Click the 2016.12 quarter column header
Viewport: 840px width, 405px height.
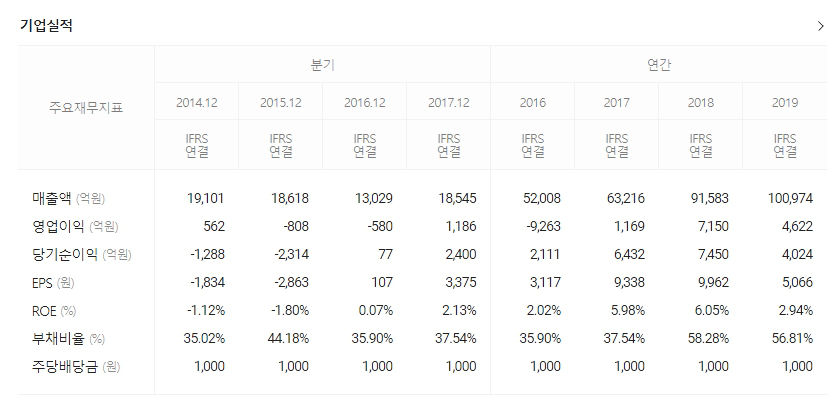point(365,102)
